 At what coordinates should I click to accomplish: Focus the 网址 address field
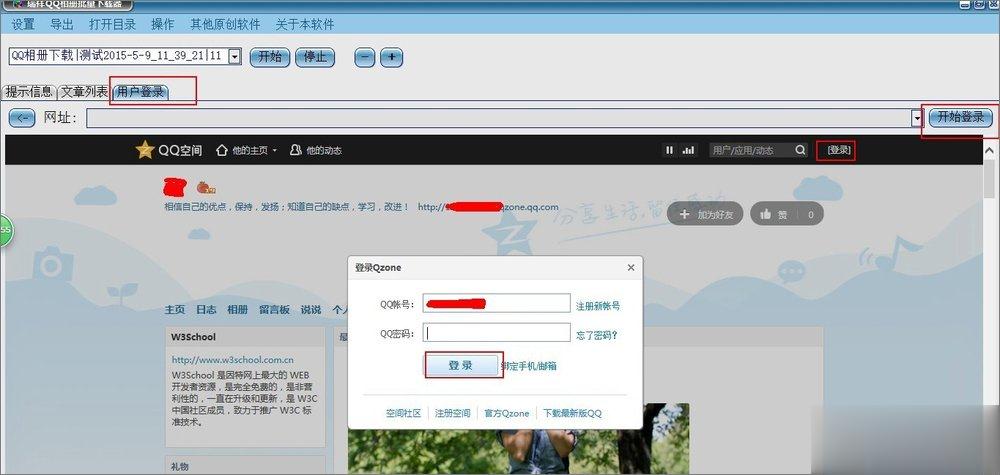(499, 118)
